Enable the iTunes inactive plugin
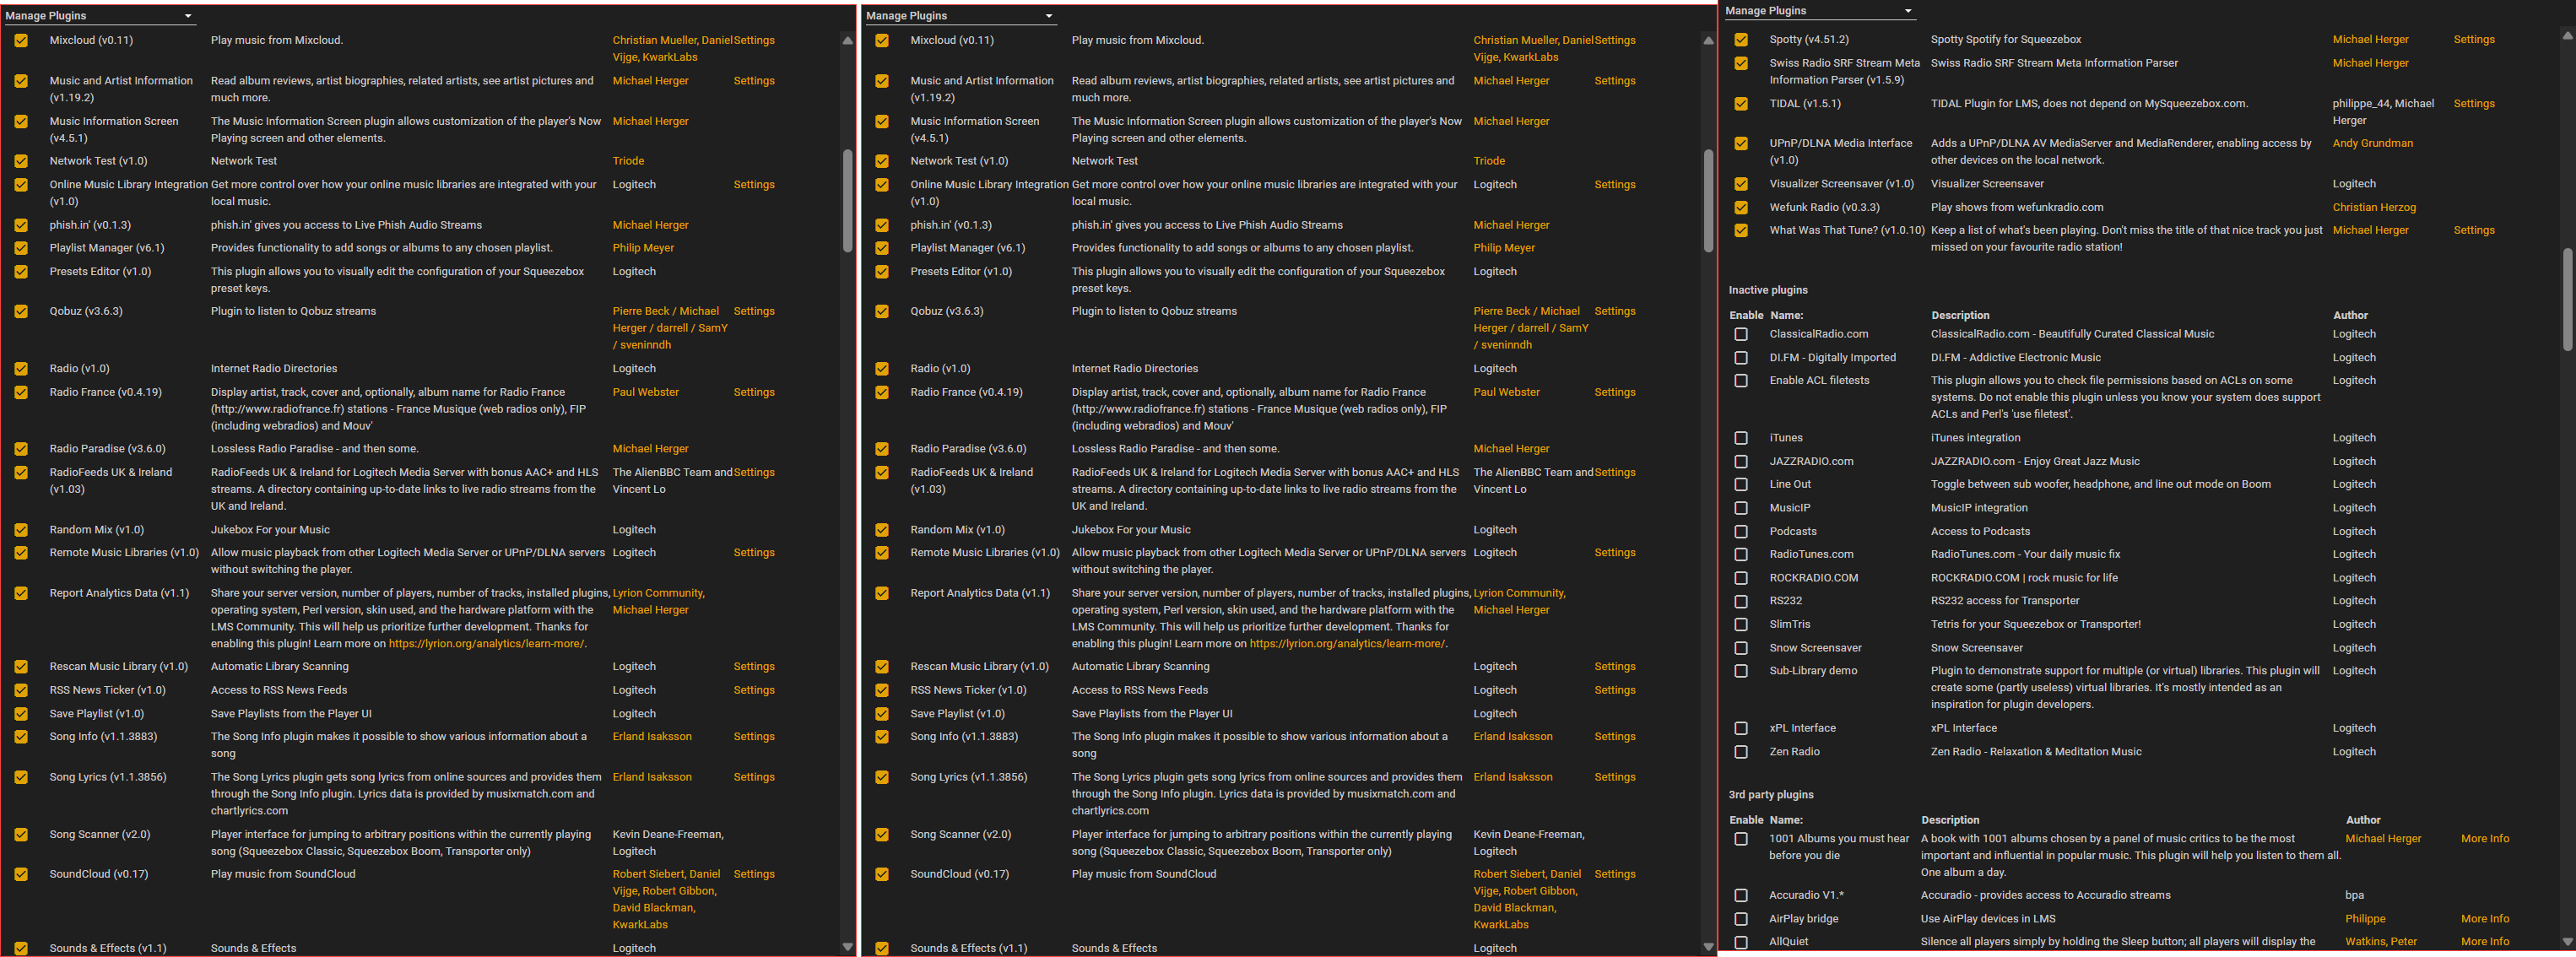Viewport: 2576px width, 957px height. pos(1741,438)
